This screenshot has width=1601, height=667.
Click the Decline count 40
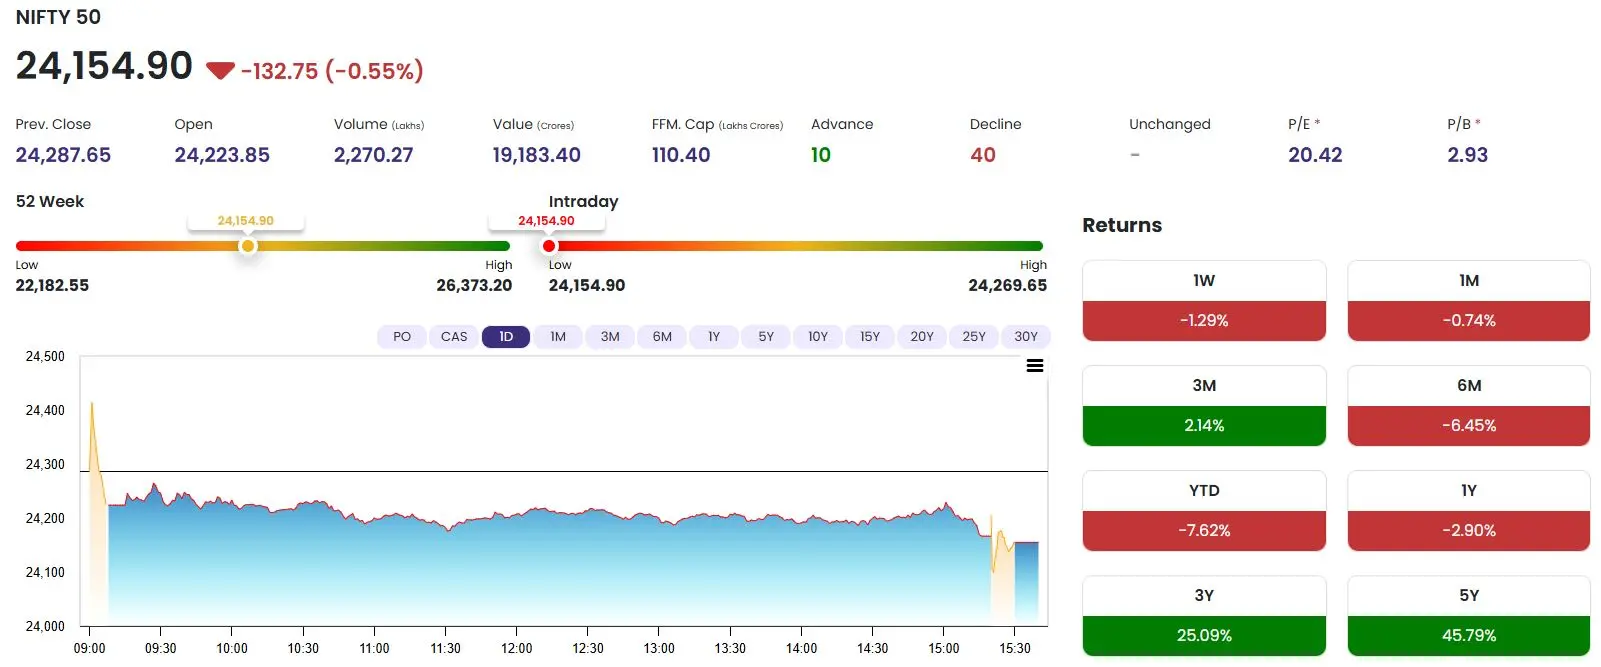[983, 155]
